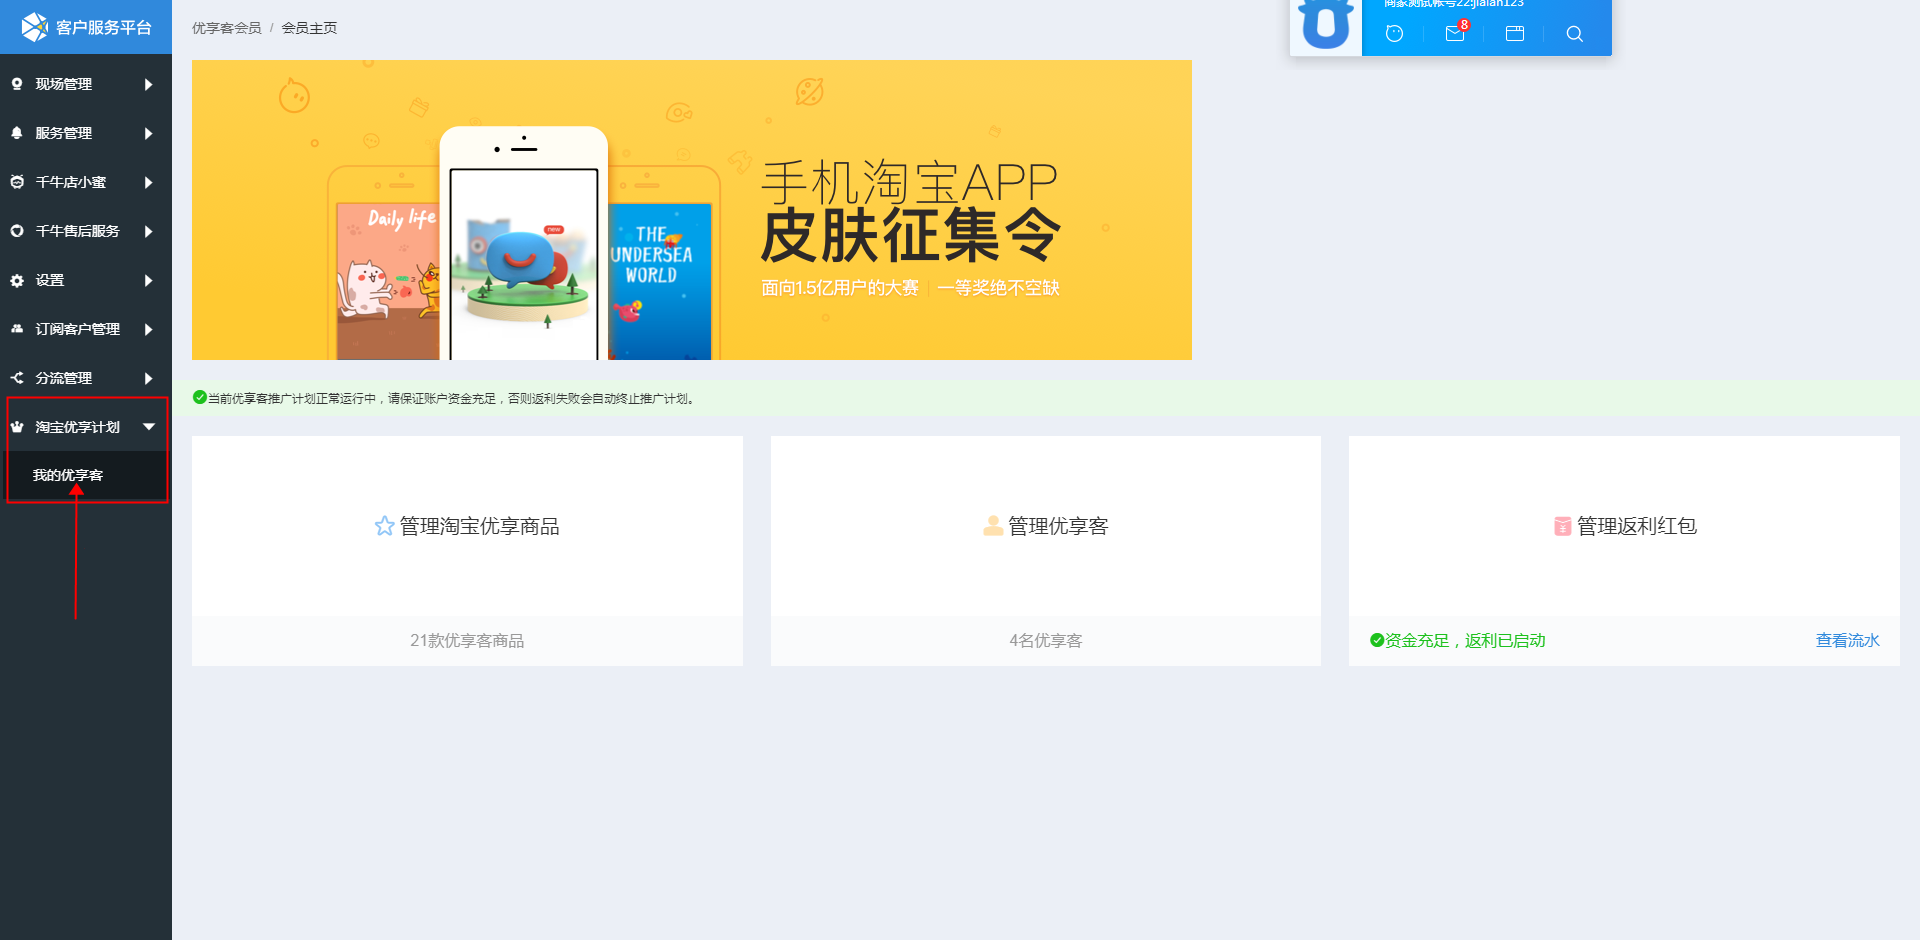The height and width of the screenshot is (940, 1920).
Task: Open the window panel icon in Qianniu widget
Action: (x=1515, y=33)
